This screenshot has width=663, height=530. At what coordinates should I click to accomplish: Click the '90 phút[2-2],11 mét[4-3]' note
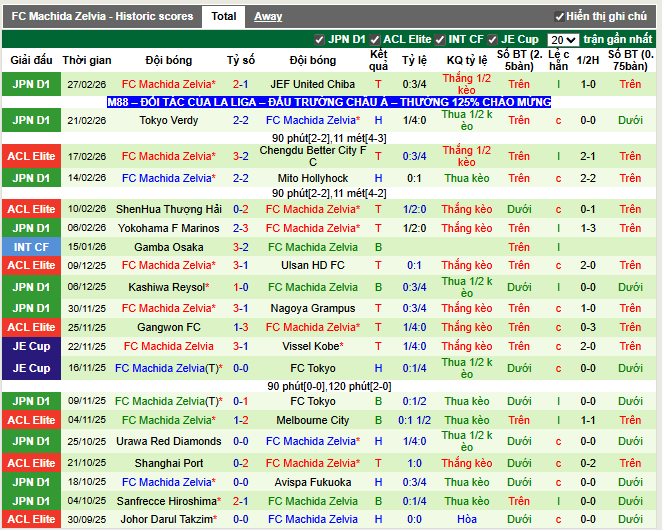pos(329,138)
